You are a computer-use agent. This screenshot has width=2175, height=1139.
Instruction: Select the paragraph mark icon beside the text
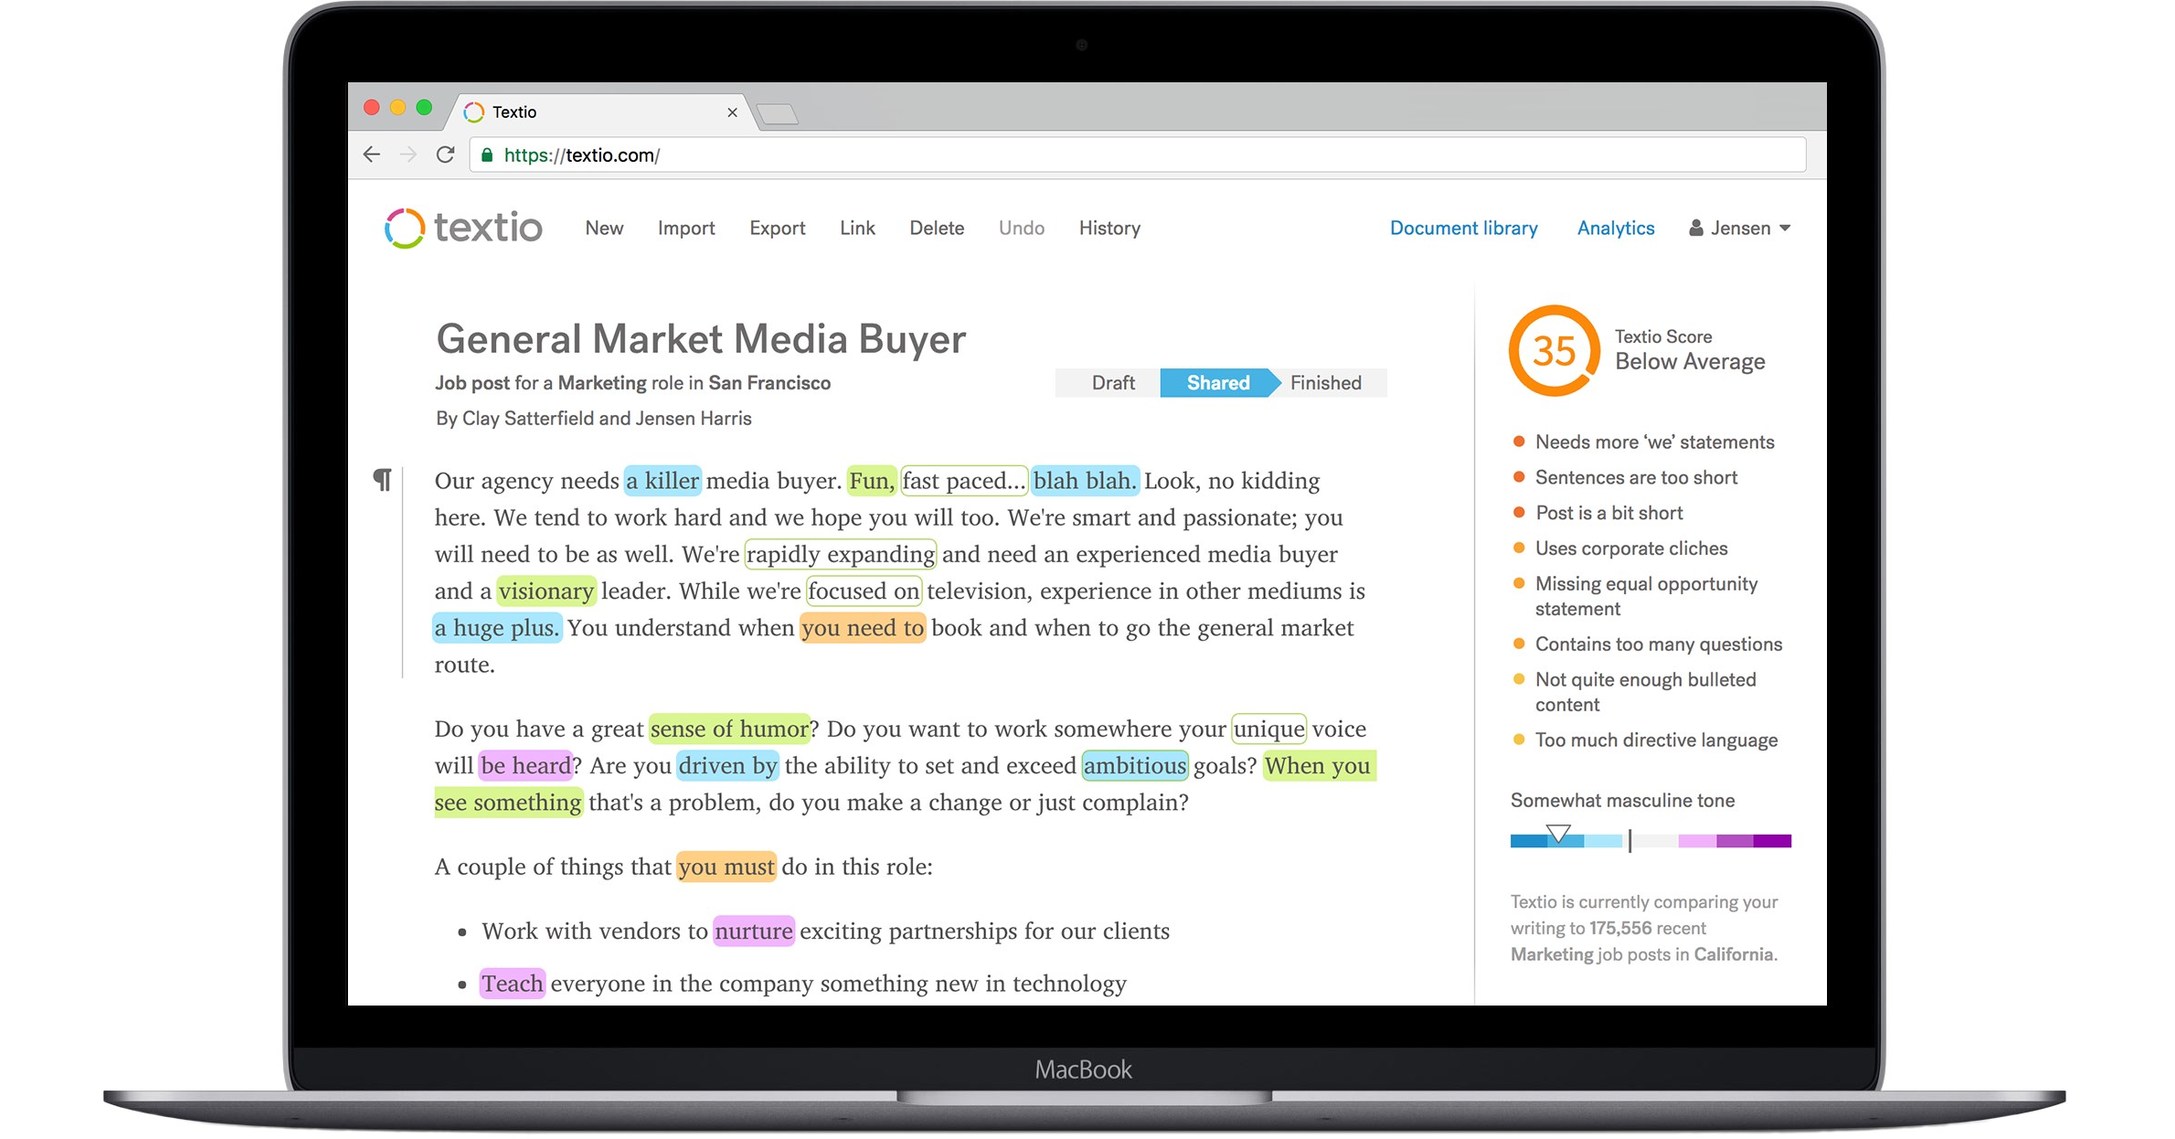point(383,480)
